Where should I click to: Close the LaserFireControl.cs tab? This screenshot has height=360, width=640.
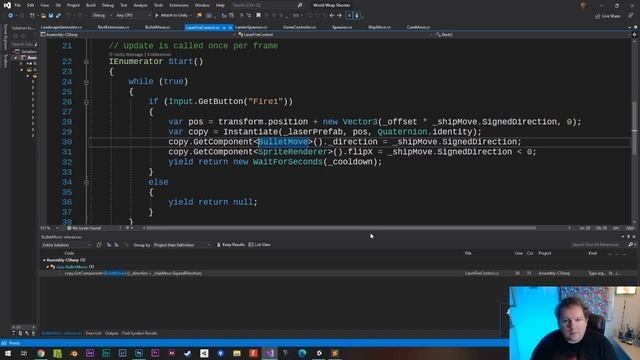click(x=230, y=27)
